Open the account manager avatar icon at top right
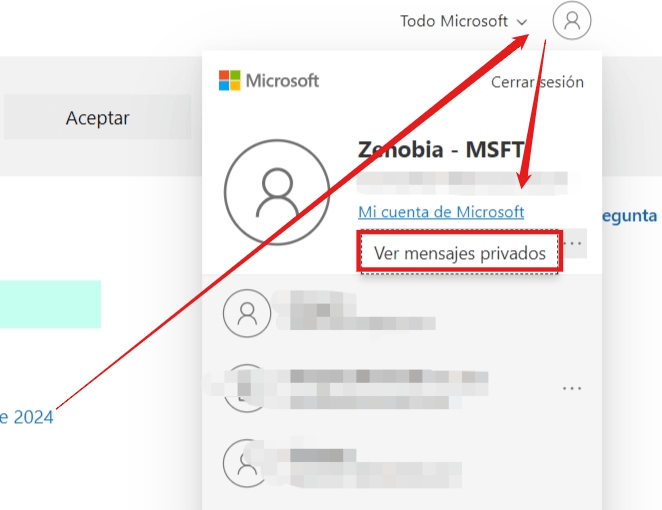Image resolution: width=662 pixels, height=510 pixels. 572,21
